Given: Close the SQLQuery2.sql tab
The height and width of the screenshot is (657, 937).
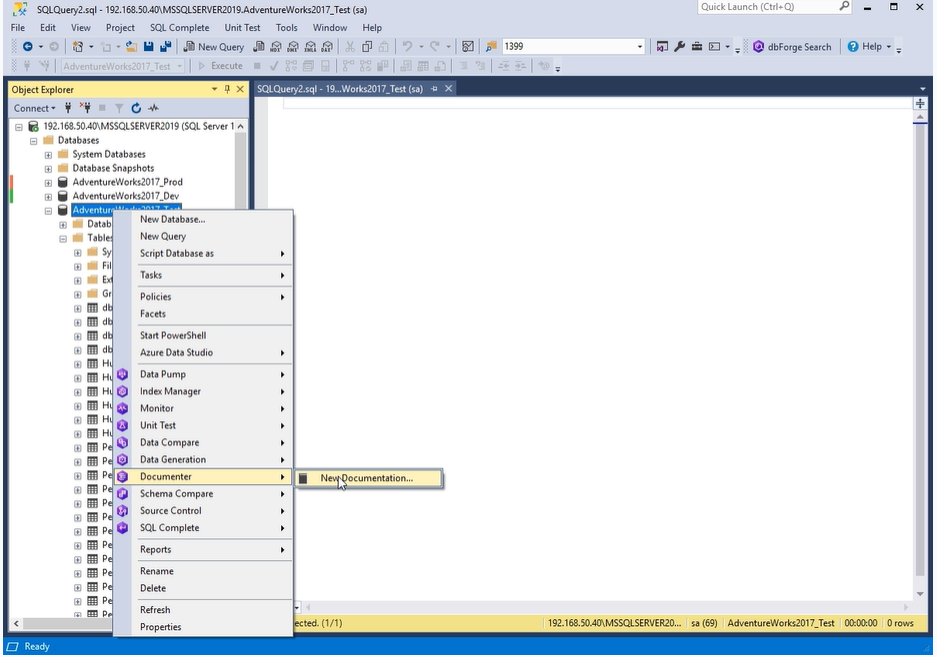Looking at the screenshot, I should (448, 88).
